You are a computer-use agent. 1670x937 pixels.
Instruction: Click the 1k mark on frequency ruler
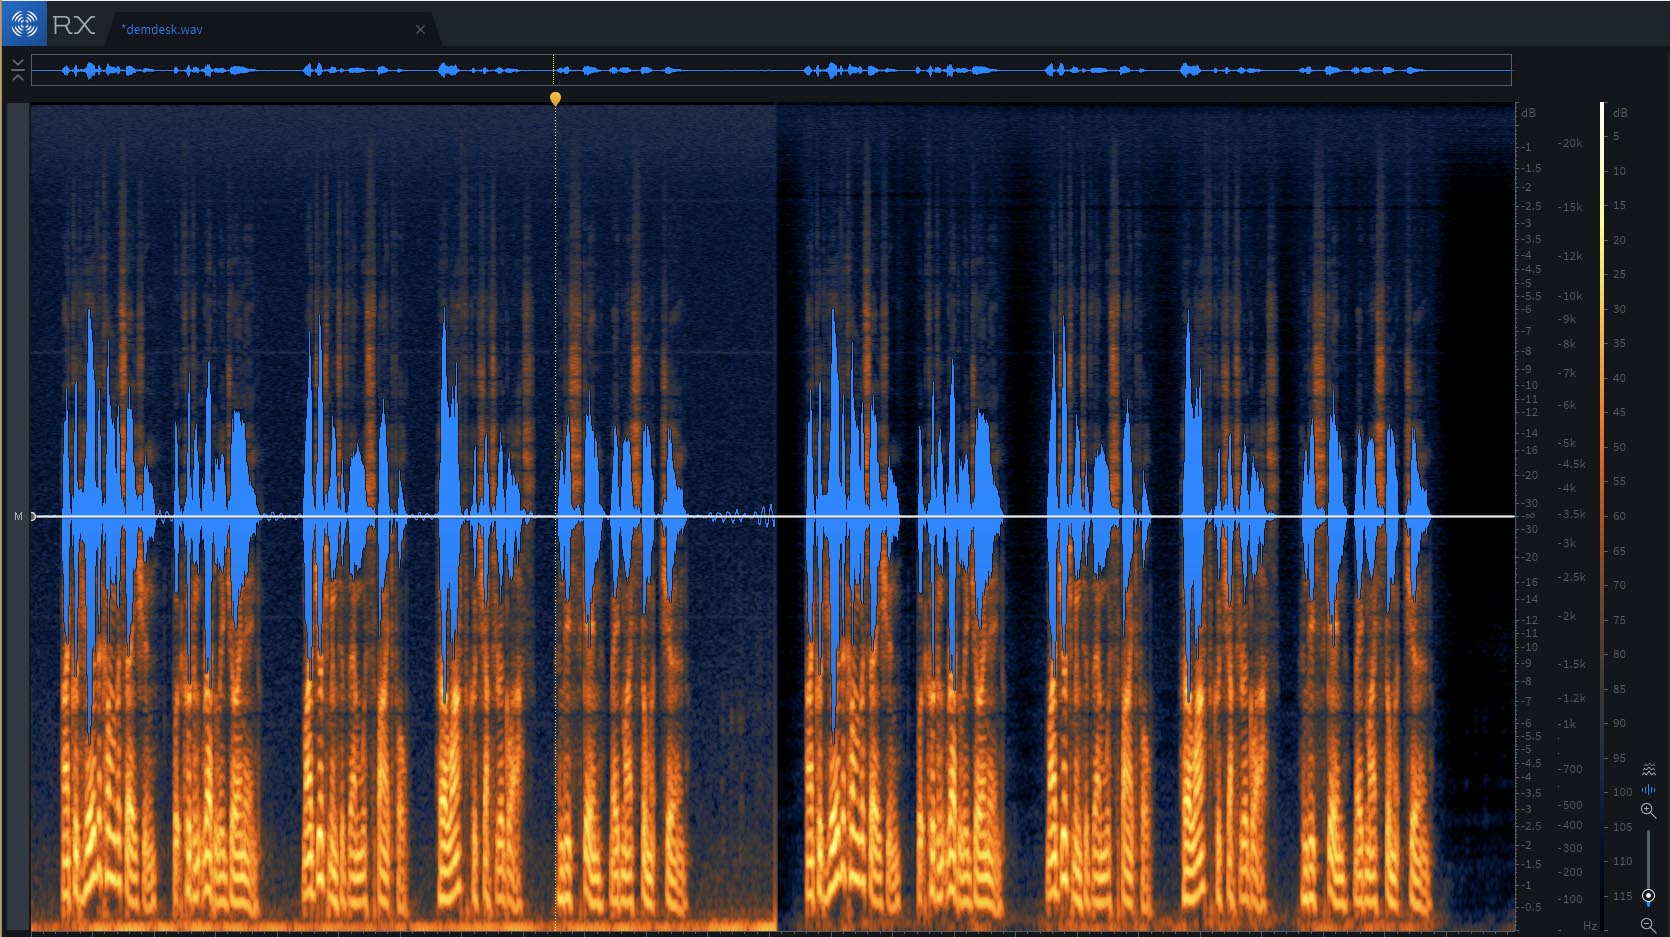pos(1567,724)
